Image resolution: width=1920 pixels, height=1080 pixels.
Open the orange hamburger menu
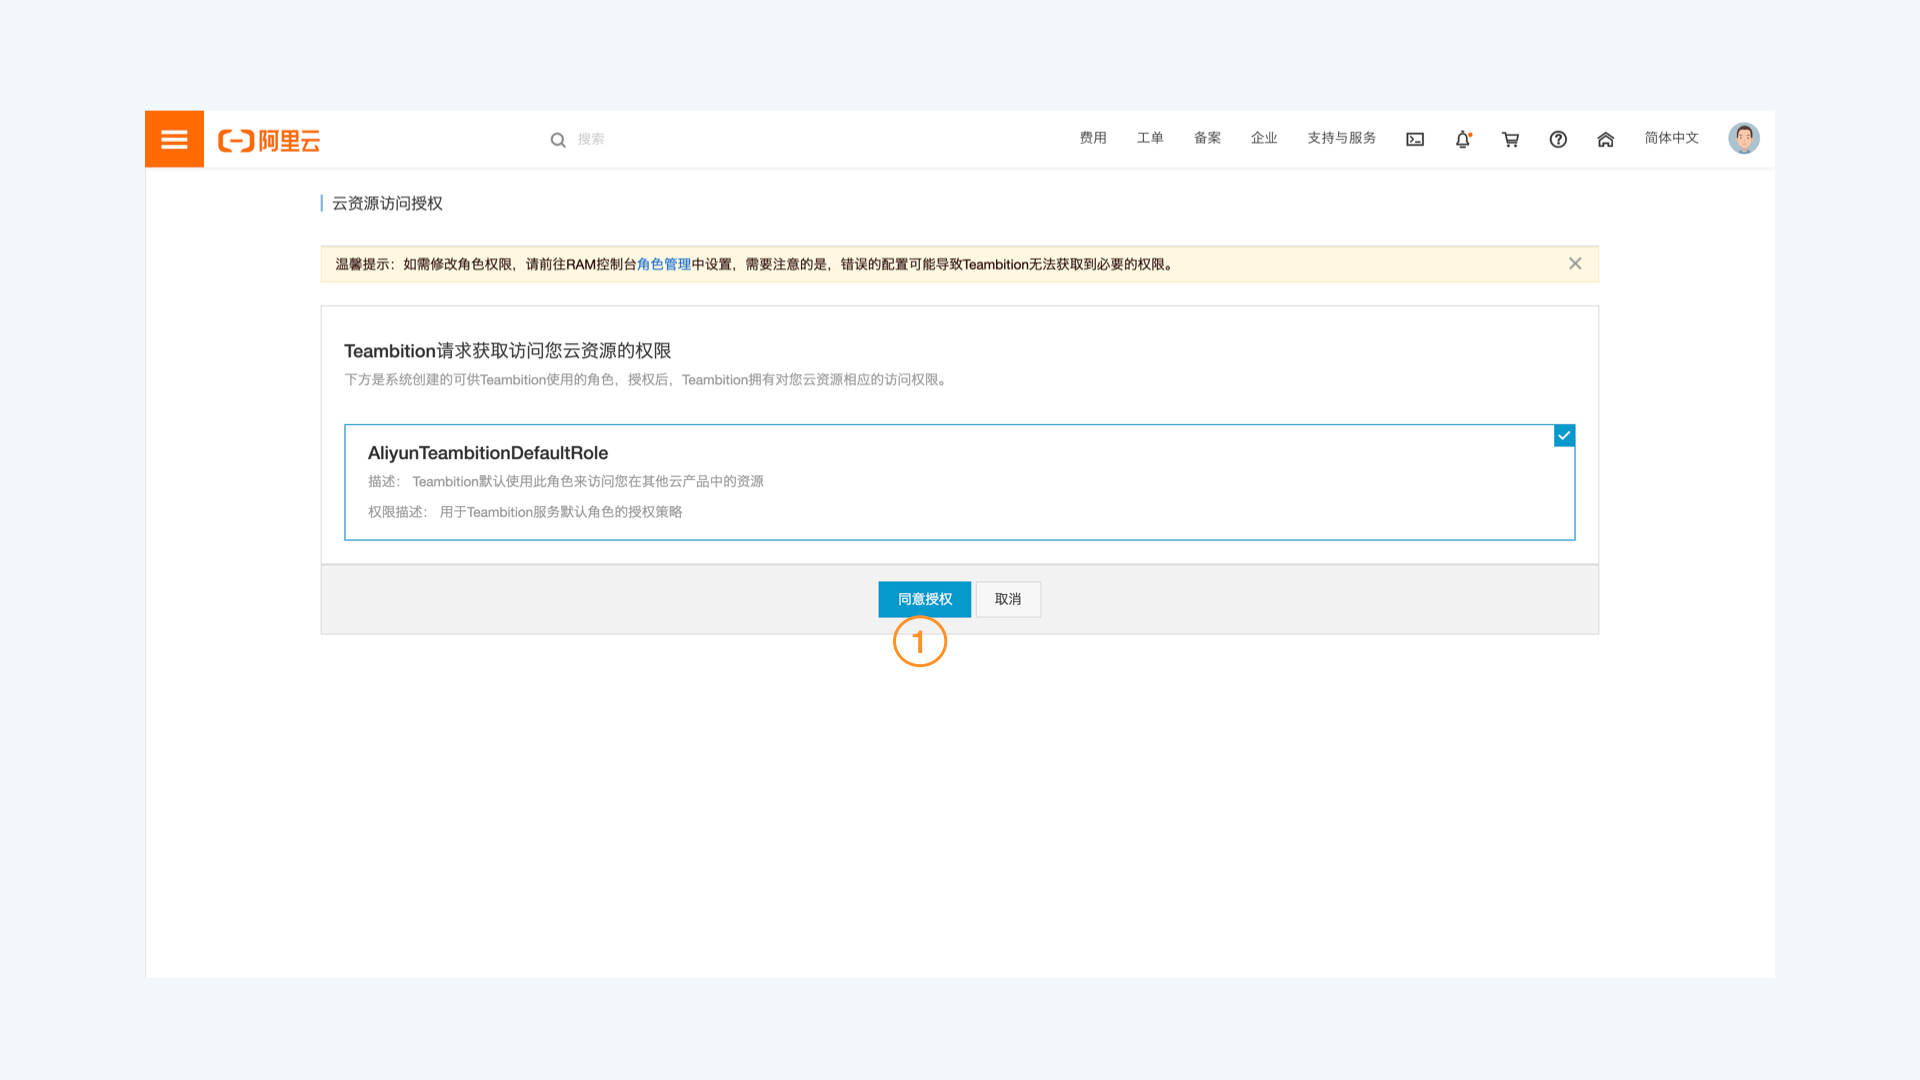coord(174,139)
